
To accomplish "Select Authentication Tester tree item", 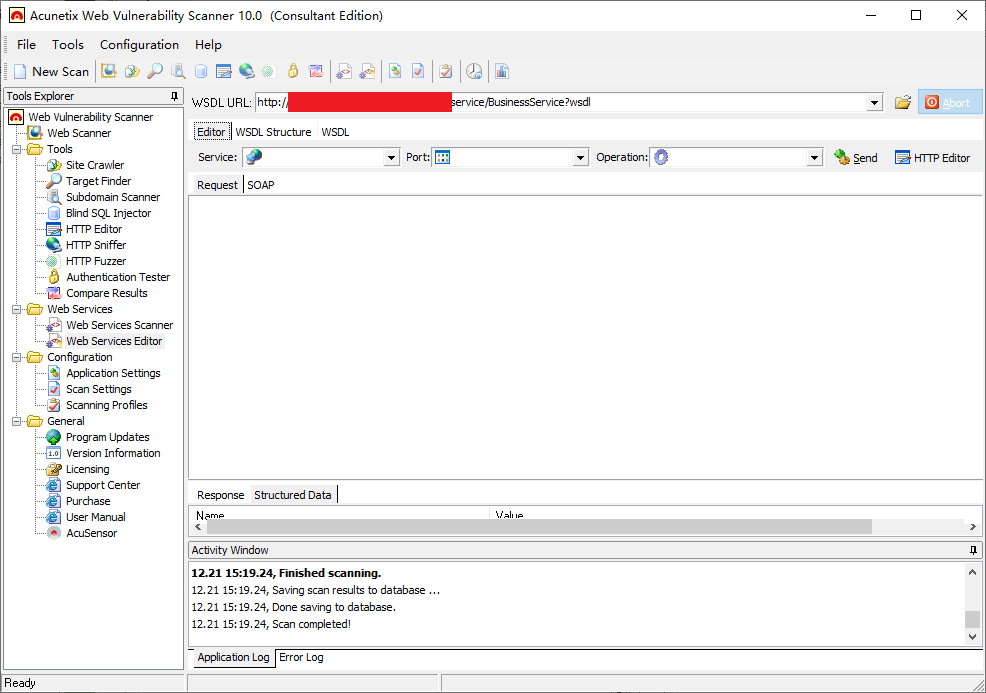I will 118,277.
